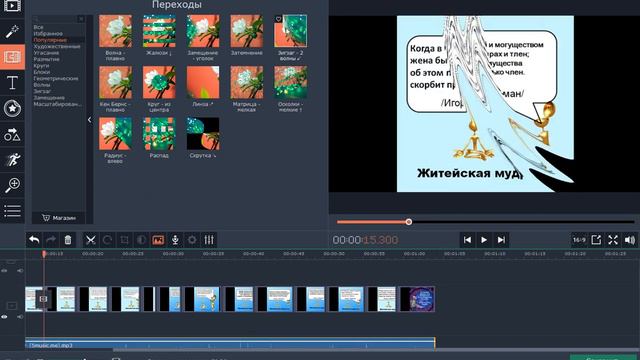Choose the Линза transition thumbnail
The image size is (640, 360).
(203, 82)
